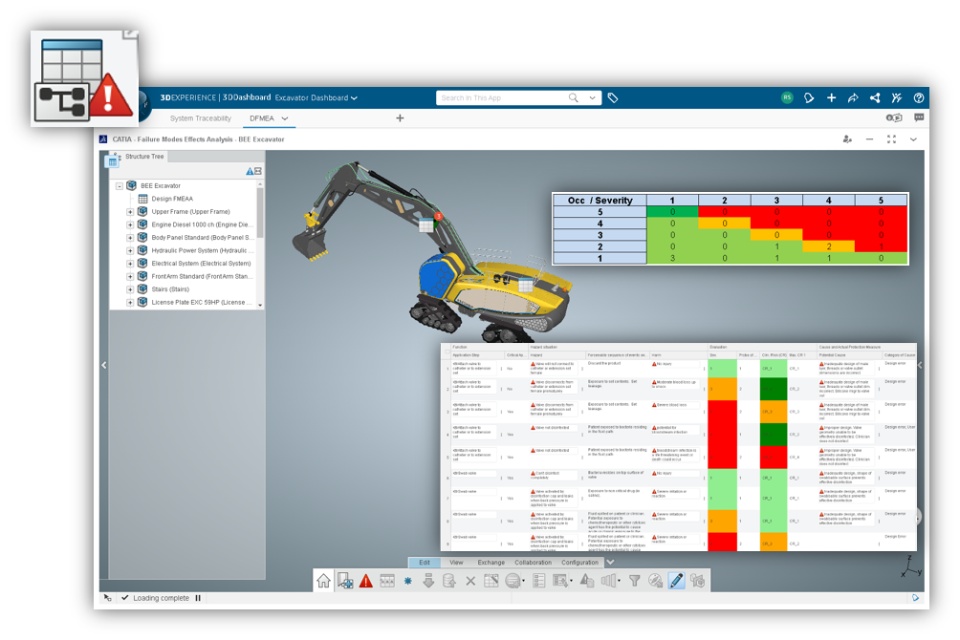Viewport: 960px width, 640px height.
Task: Click the calendar-like table toolbar icon
Action: (x=387, y=581)
